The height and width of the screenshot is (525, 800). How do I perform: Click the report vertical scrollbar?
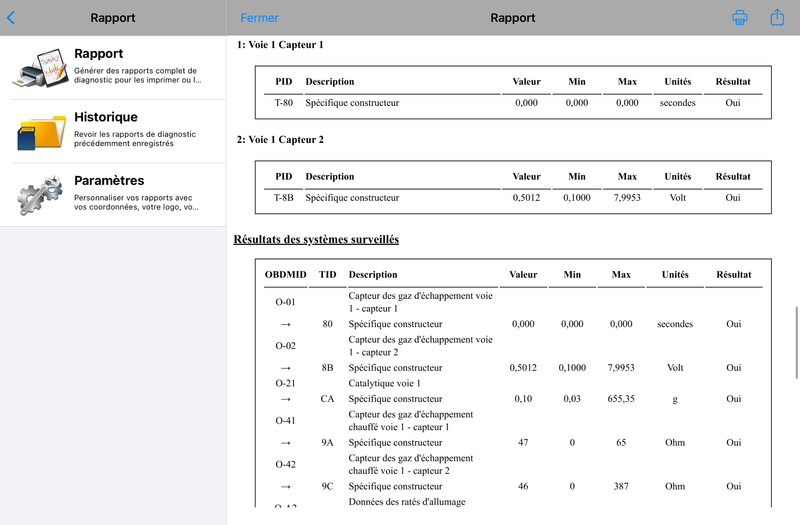tap(796, 342)
